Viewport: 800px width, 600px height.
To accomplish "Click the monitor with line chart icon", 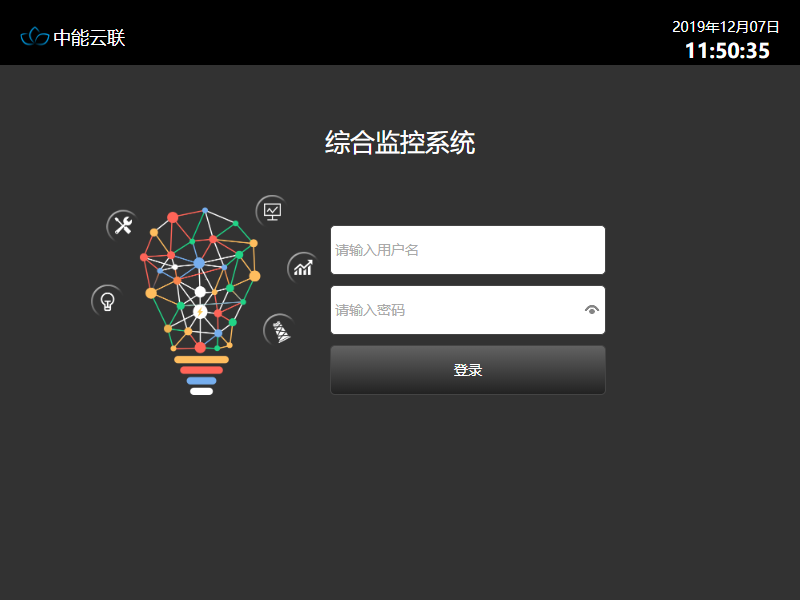I will [272, 211].
